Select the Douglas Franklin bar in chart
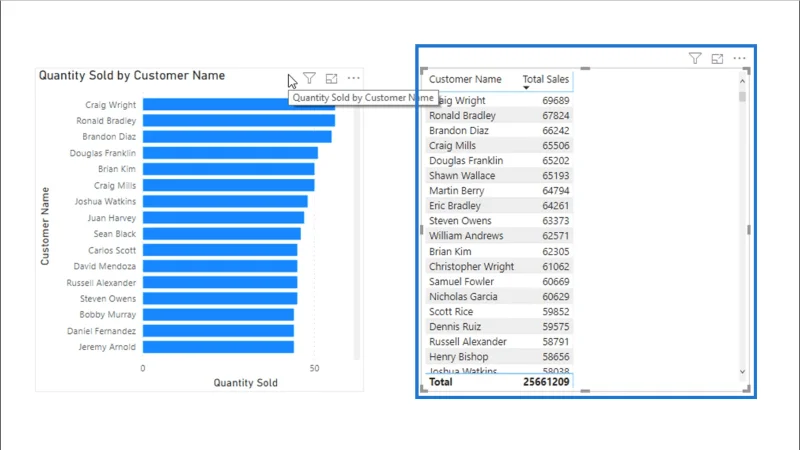 coord(230,153)
